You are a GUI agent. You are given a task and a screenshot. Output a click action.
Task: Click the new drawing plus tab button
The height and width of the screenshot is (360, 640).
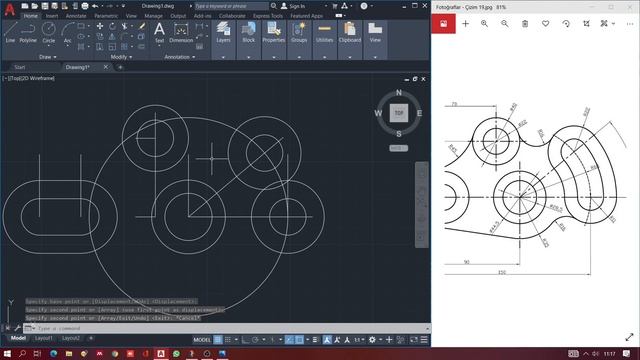[x=120, y=67]
